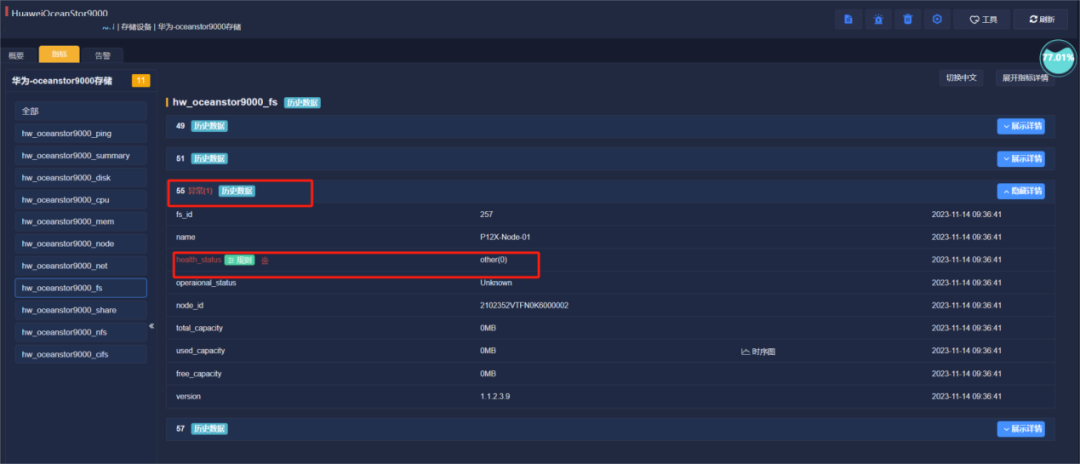1080x464 pixels.
Task: Click the 展开指标详情 button
Action: pyautogui.click(x=1025, y=78)
